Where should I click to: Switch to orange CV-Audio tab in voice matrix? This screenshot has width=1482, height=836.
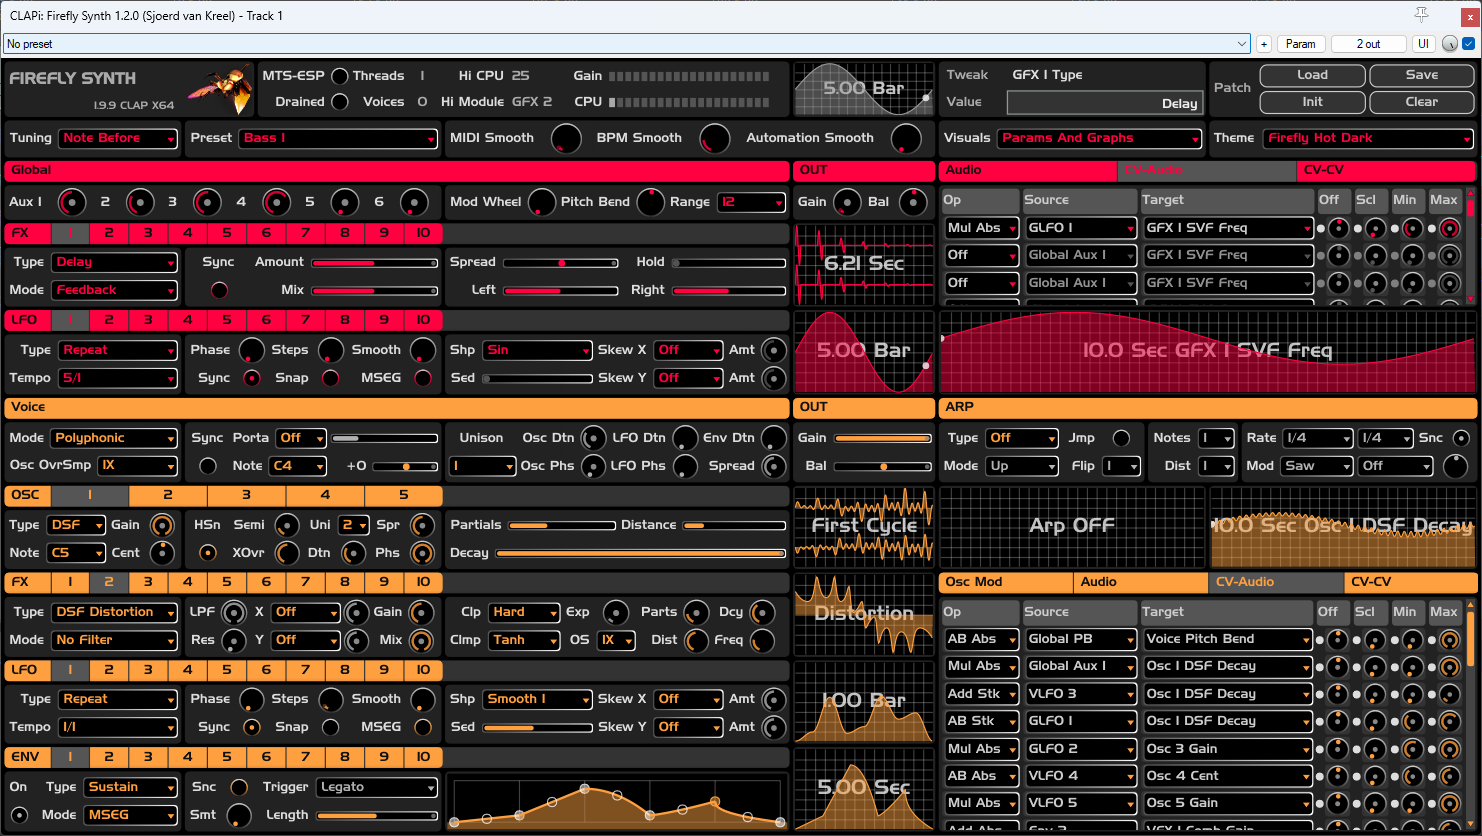point(1276,582)
